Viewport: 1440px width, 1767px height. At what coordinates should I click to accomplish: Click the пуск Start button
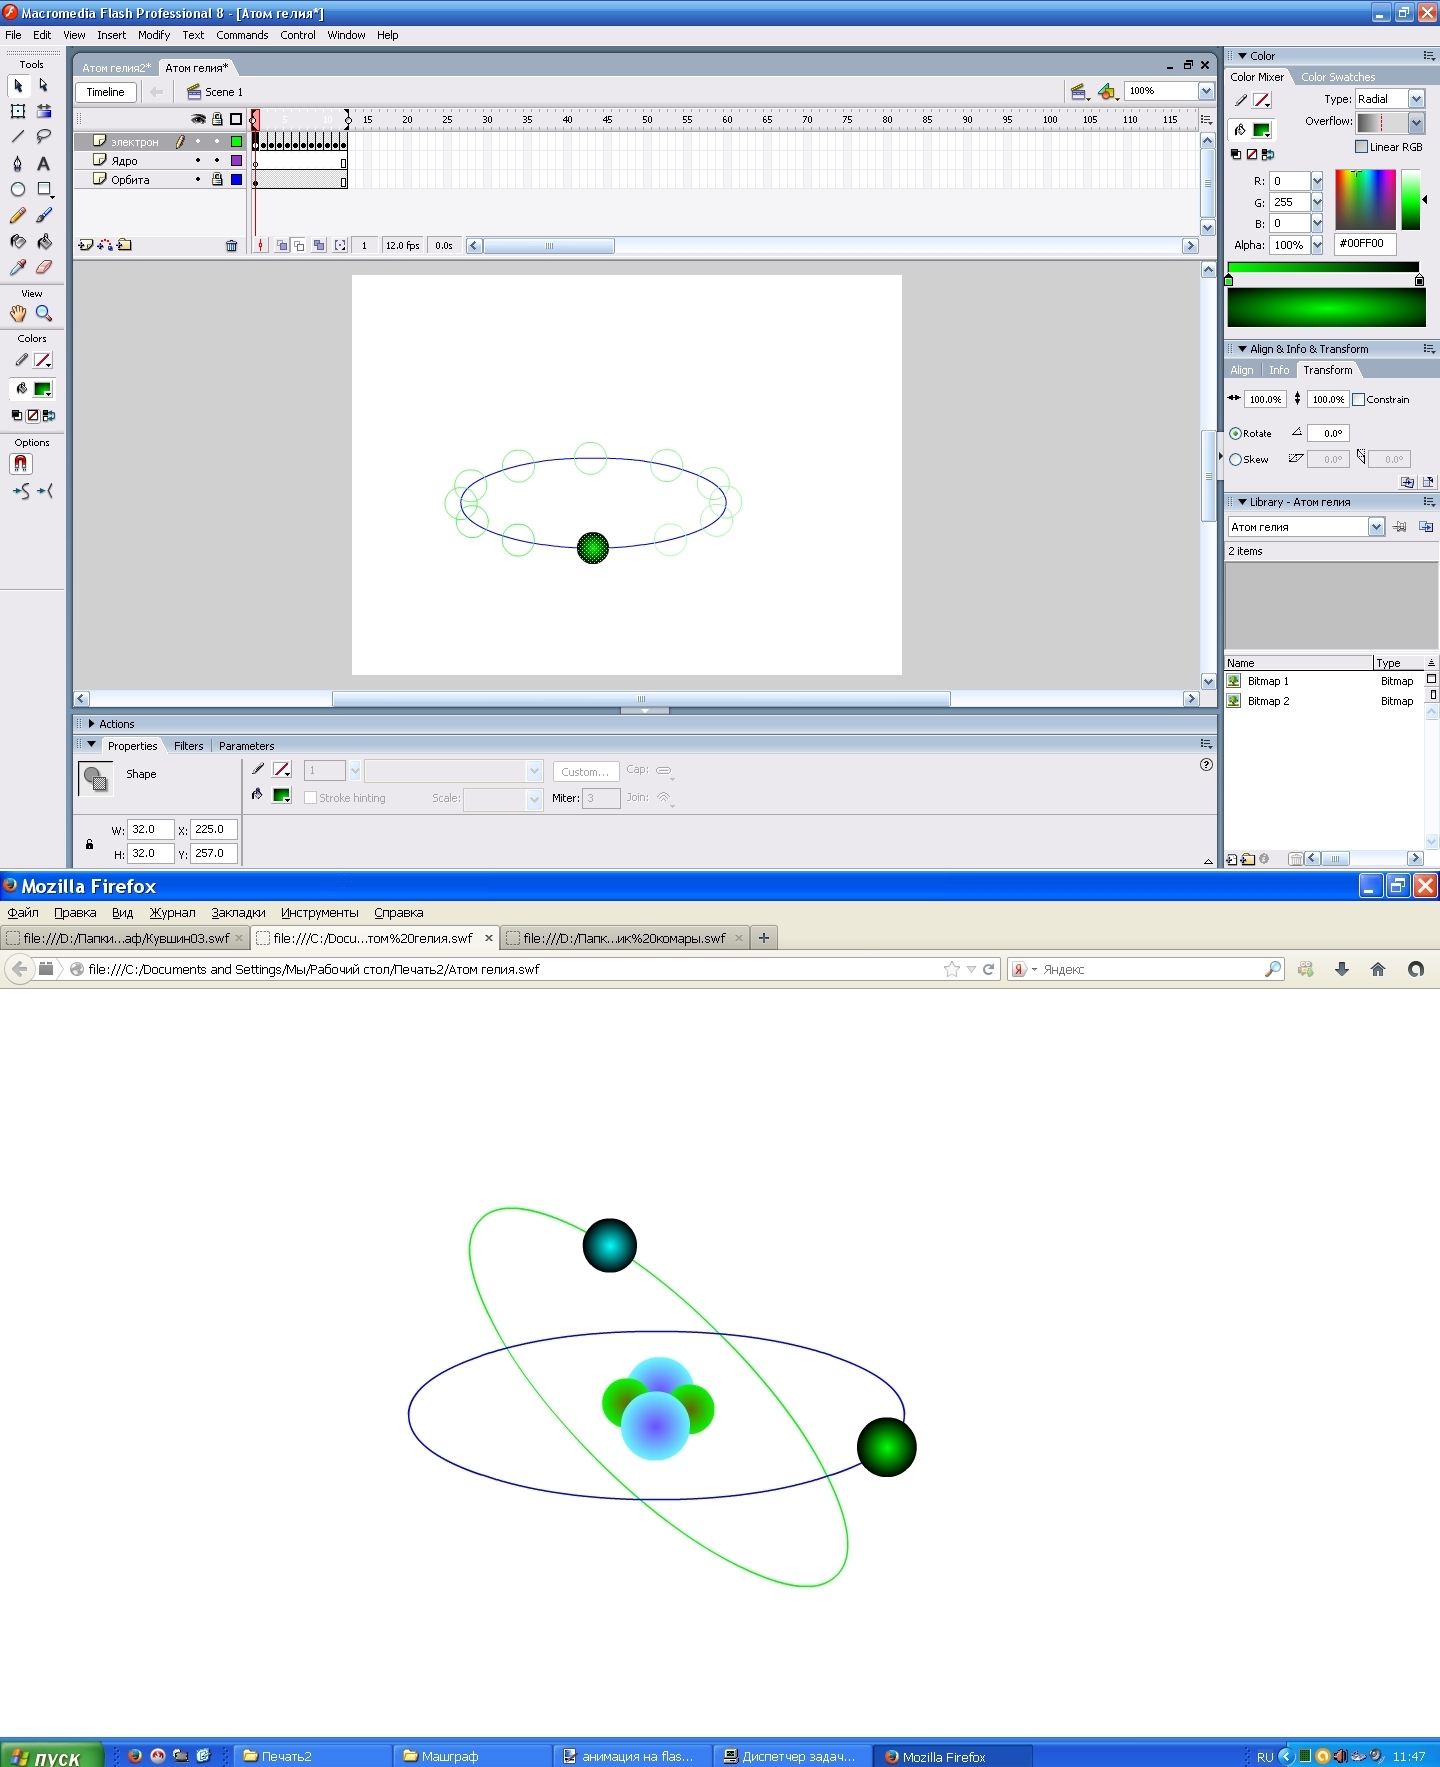pyautogui.click(x=52, y=1756)
